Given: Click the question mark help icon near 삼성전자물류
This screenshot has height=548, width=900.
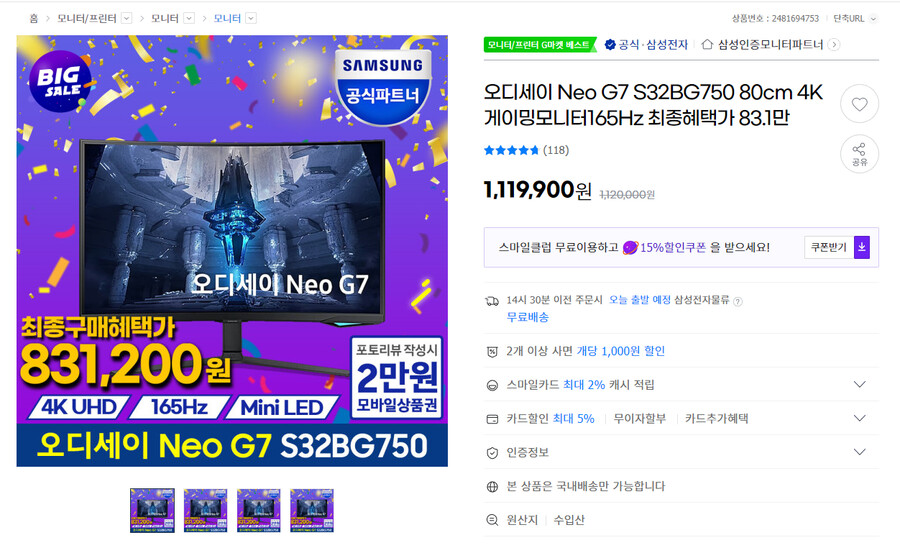Looking at the screenshot, I should [x=738, y=301].
